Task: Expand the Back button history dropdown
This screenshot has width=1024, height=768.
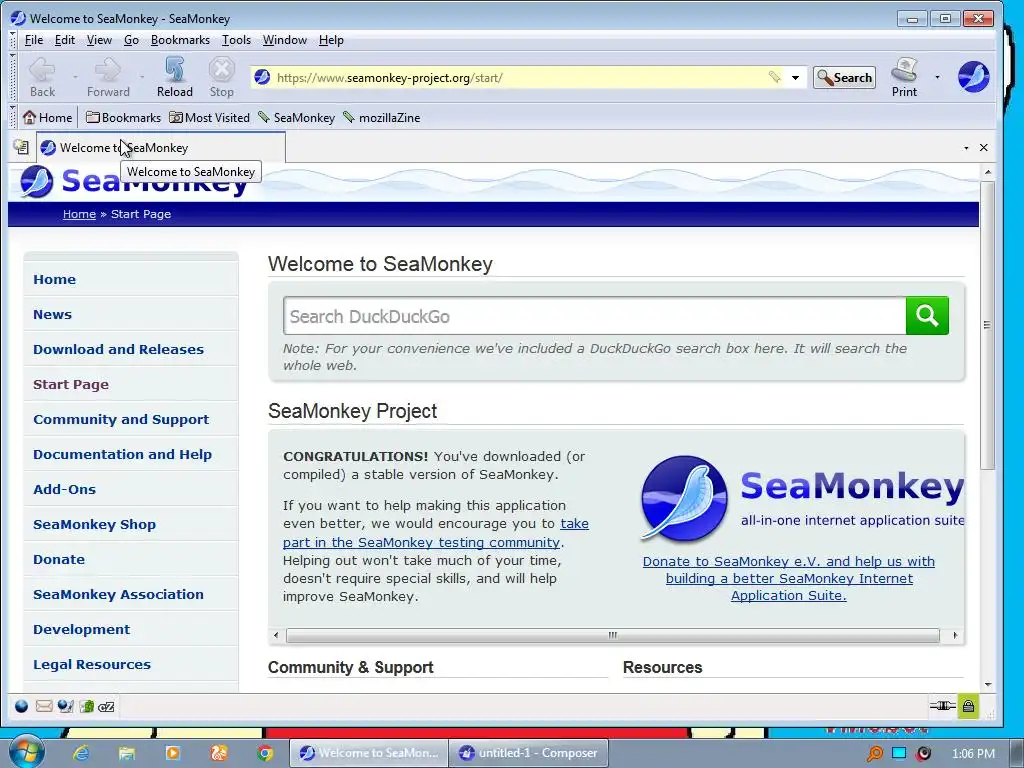Action: click(75, 77)
